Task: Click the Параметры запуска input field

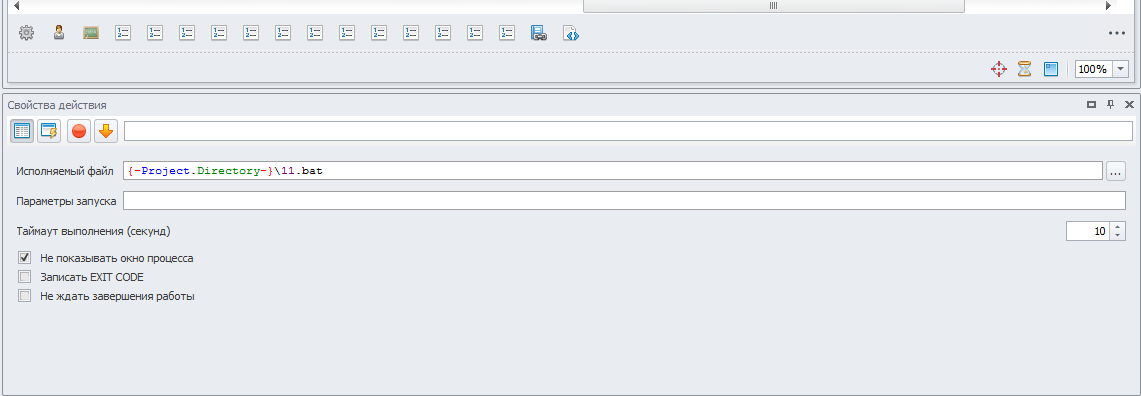Action: [624, 201]
